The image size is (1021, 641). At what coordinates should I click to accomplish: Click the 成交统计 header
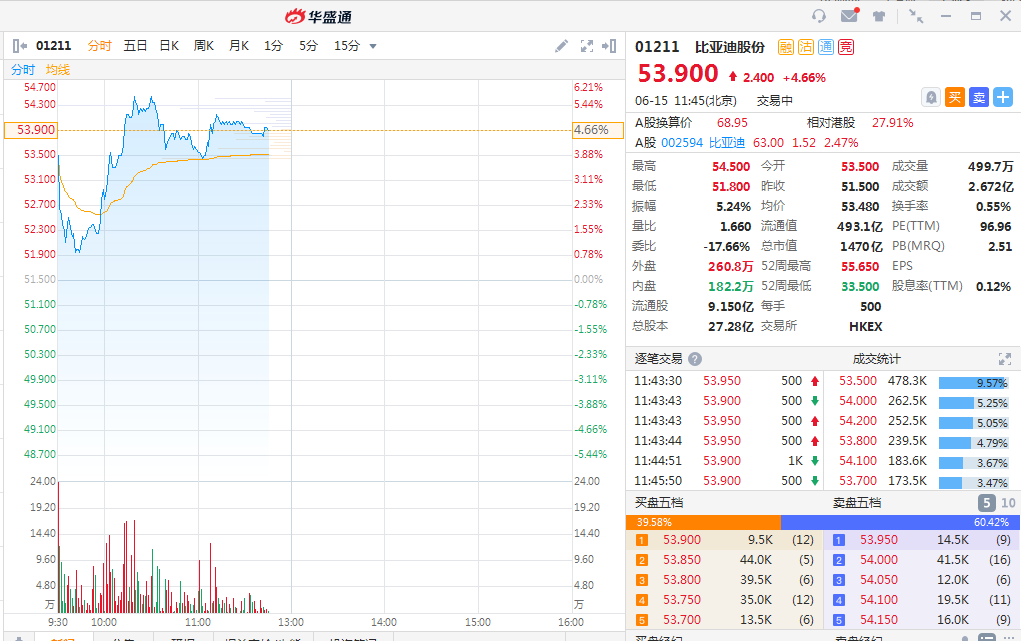coord(876,359)
